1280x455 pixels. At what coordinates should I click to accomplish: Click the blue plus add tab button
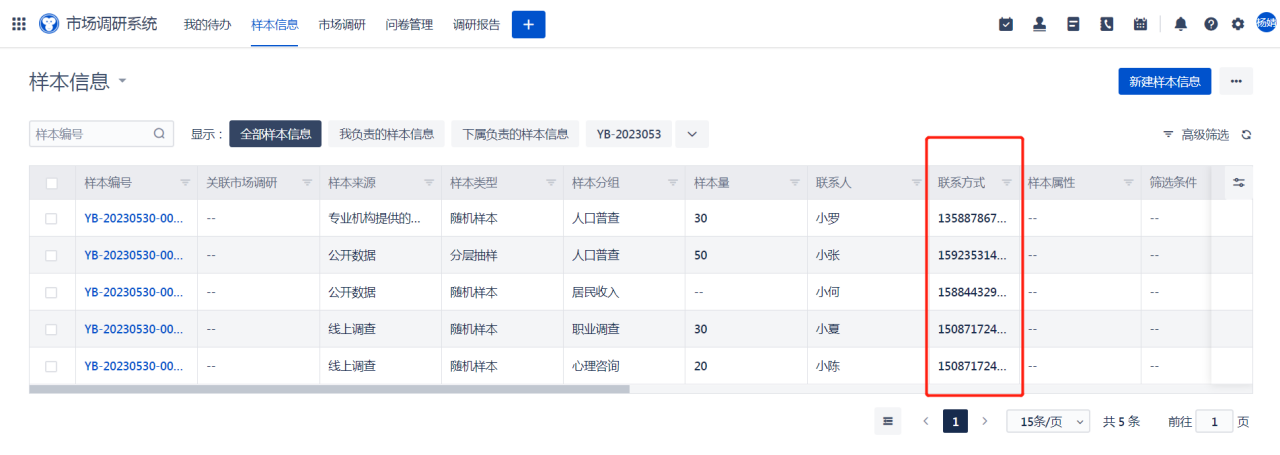[528, 24]
